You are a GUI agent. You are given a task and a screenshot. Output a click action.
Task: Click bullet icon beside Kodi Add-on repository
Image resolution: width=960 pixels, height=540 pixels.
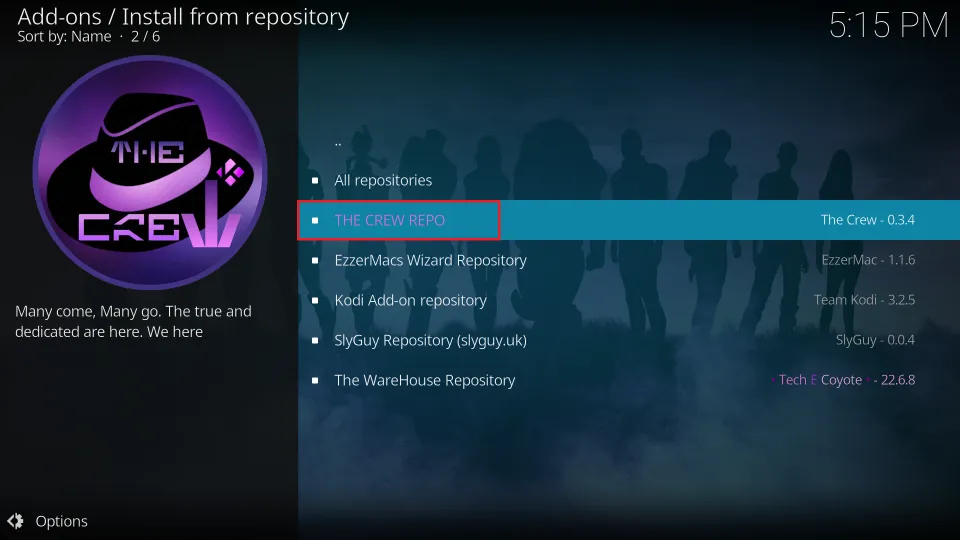[x=315, y=301]
